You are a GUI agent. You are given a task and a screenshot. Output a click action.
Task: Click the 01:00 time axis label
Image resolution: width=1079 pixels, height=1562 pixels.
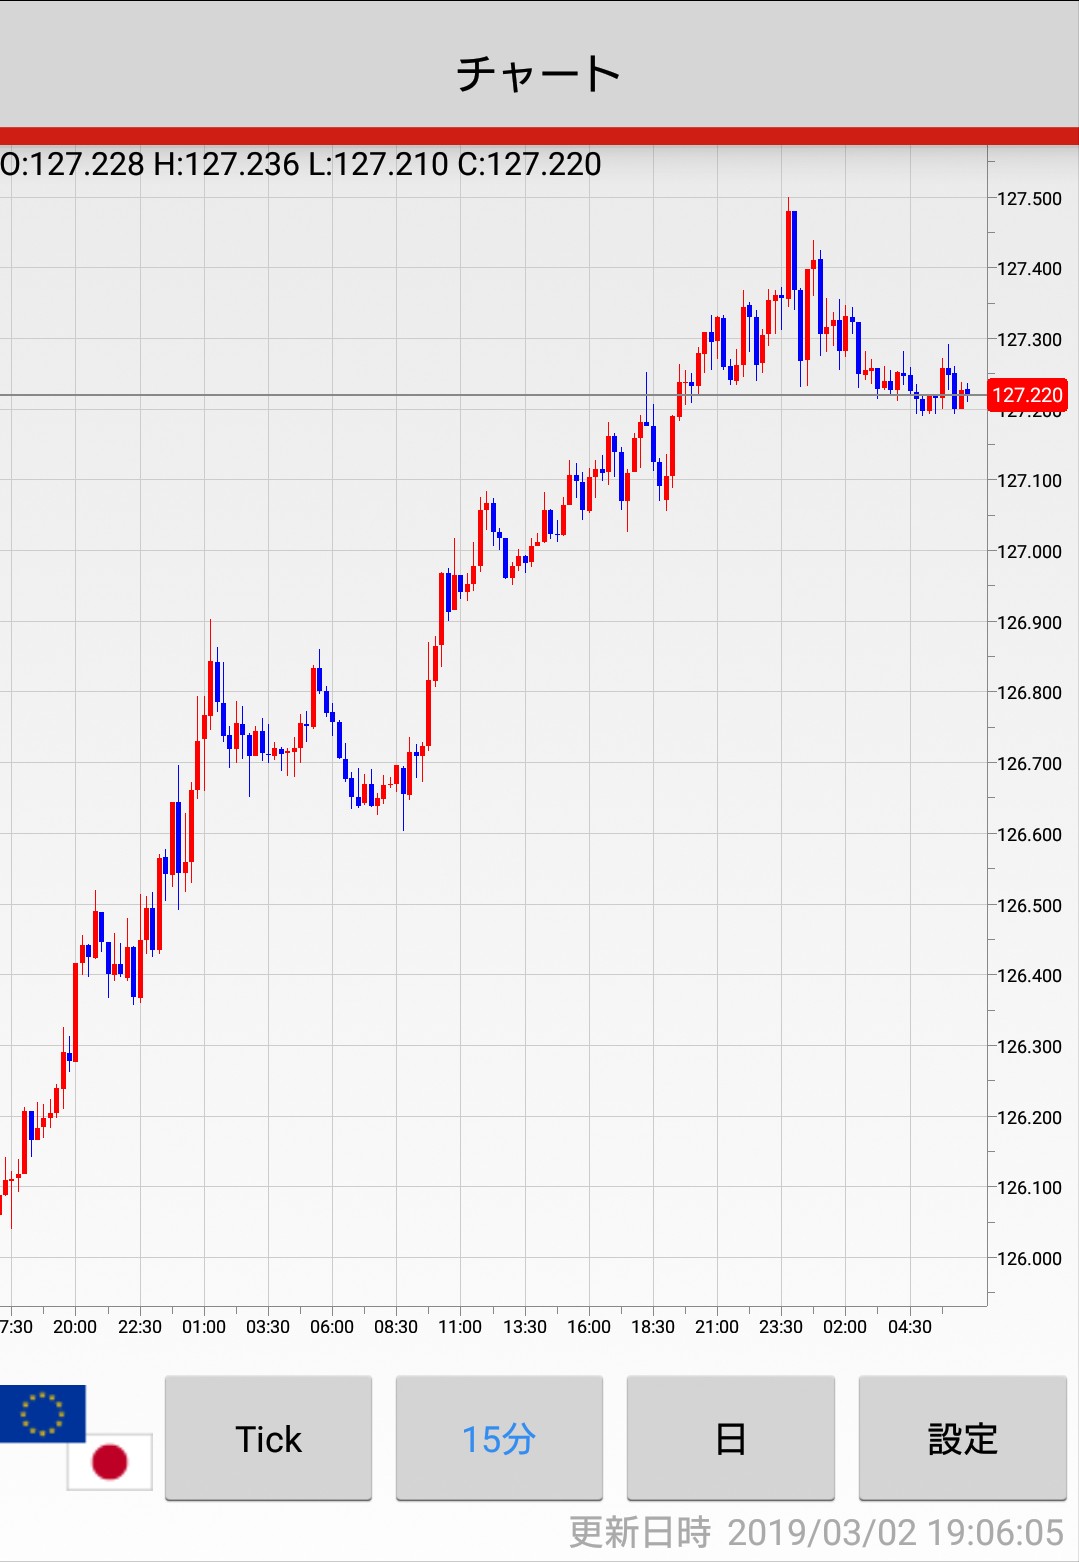click(204, 1327)
